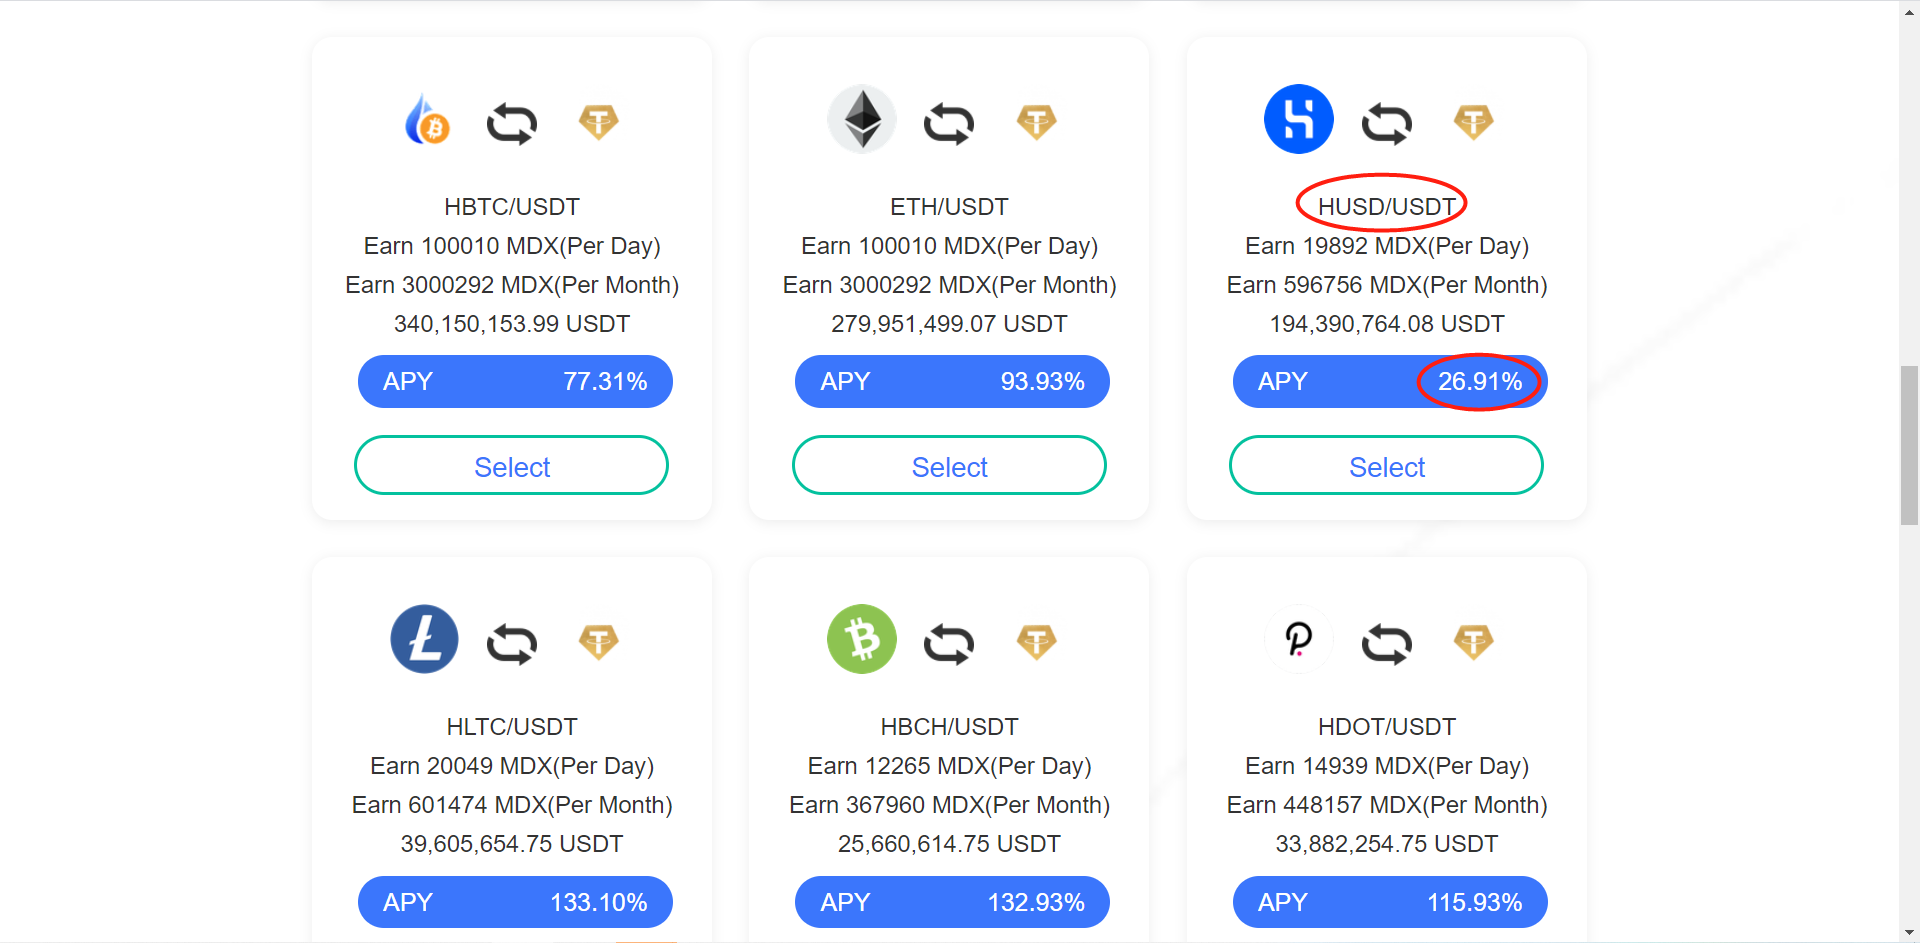Click USDT icon in HDOT/USDT card

coord(1473,642)
